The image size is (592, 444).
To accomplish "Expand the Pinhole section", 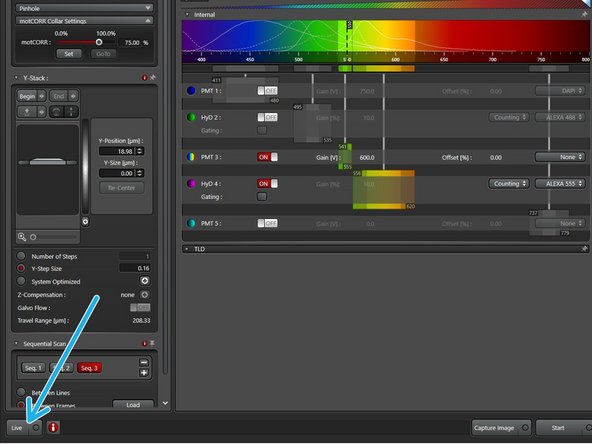I will tap(148, 8).
